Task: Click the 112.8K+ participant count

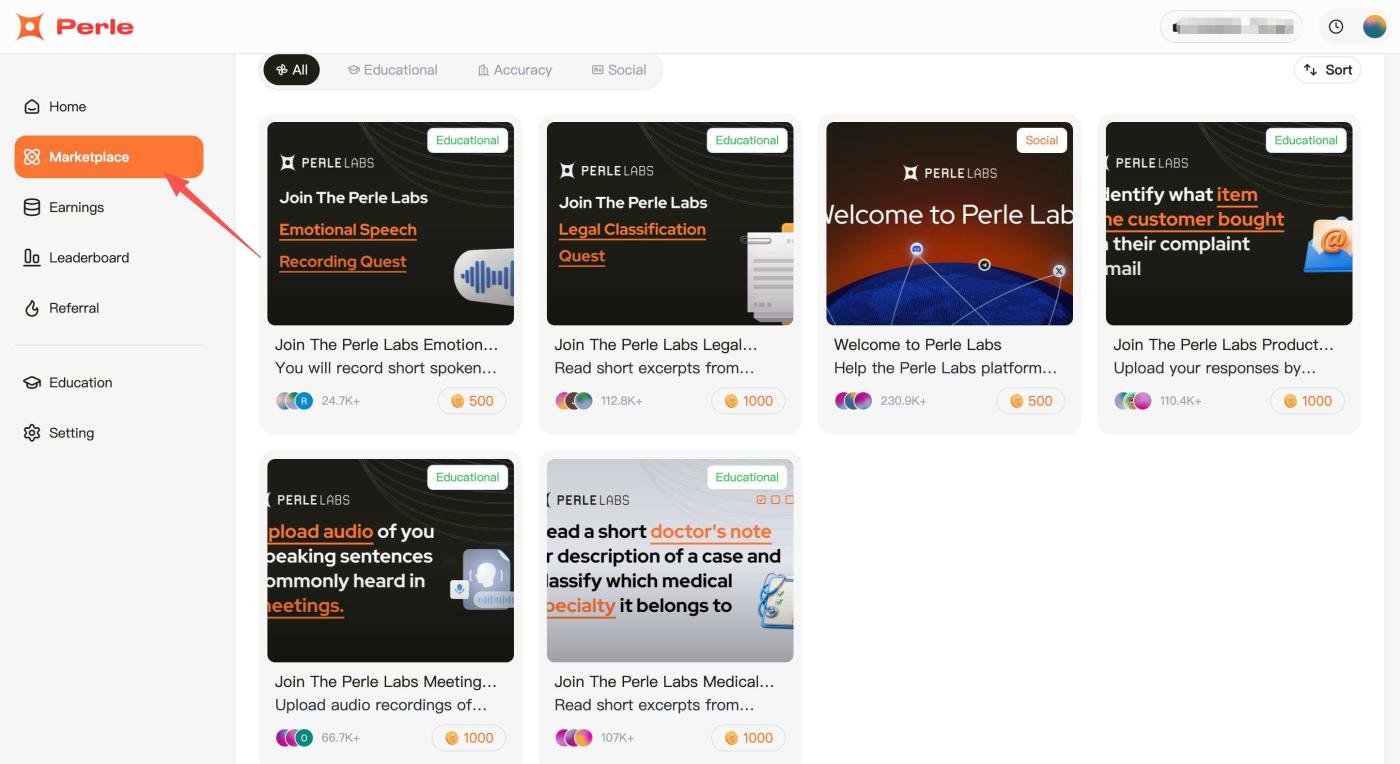Action: [x=622, y=401]
